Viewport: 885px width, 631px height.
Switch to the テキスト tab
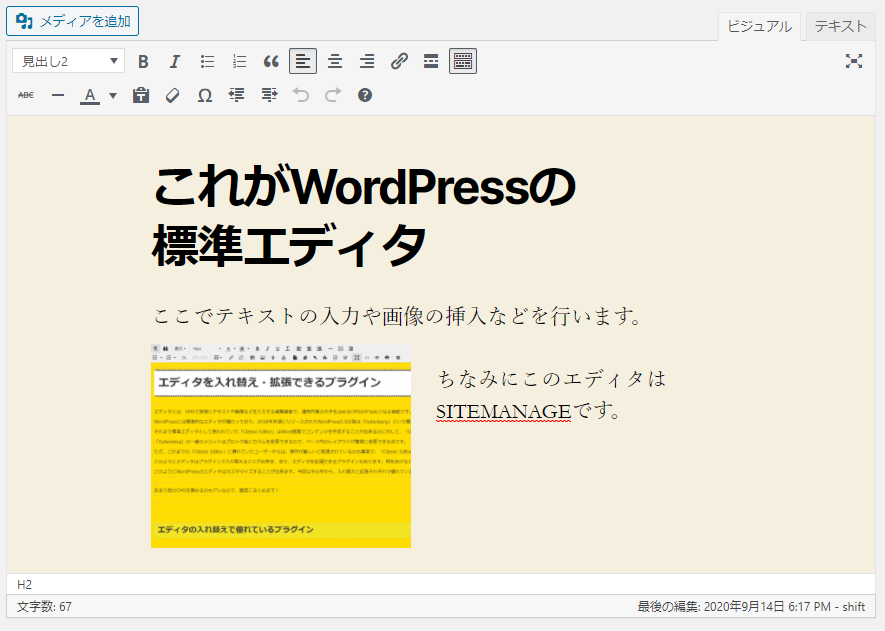(x=840, y=26)
